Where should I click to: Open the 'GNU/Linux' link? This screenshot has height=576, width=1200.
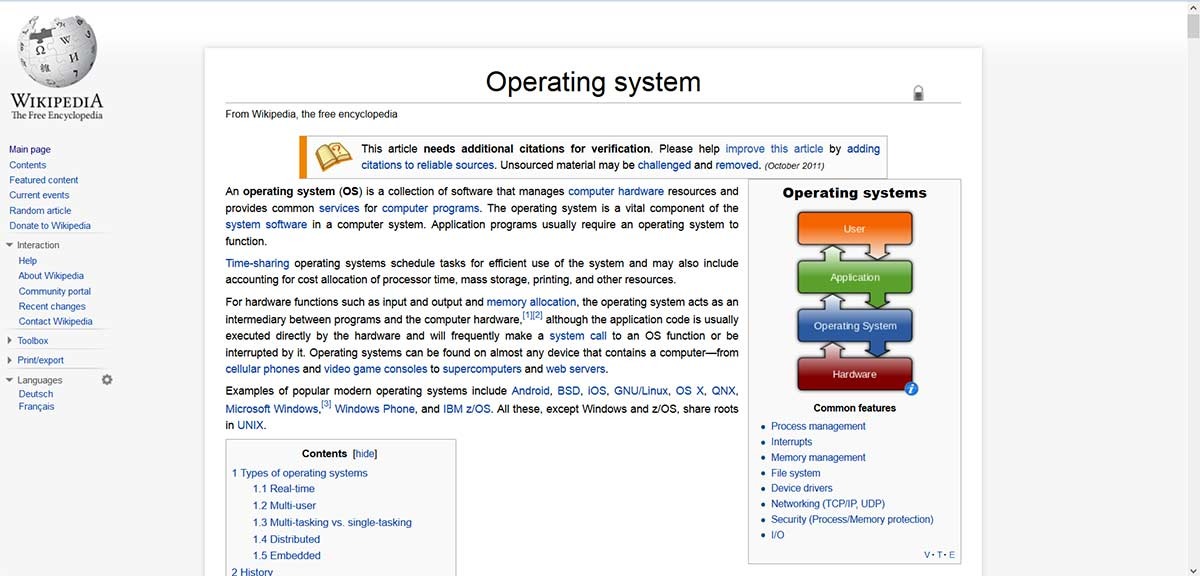pyautogui.click(x=641, y=391)
